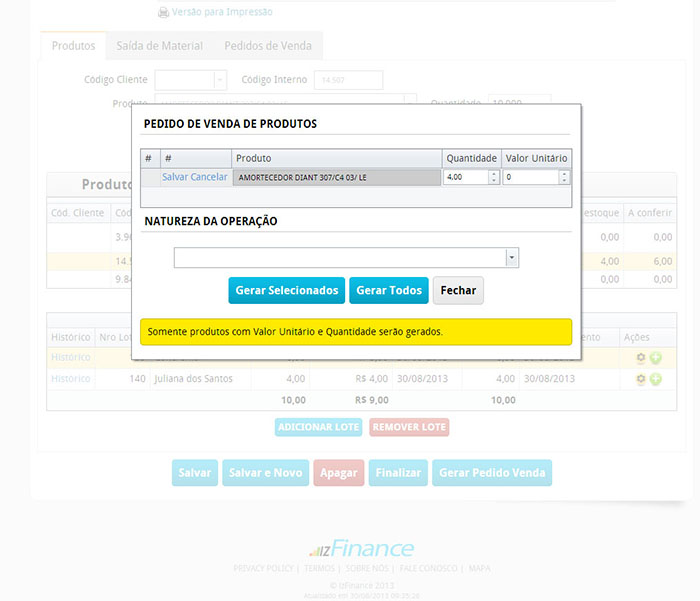
Task: Click gear icon in first lot row
Action: [641, 357]
